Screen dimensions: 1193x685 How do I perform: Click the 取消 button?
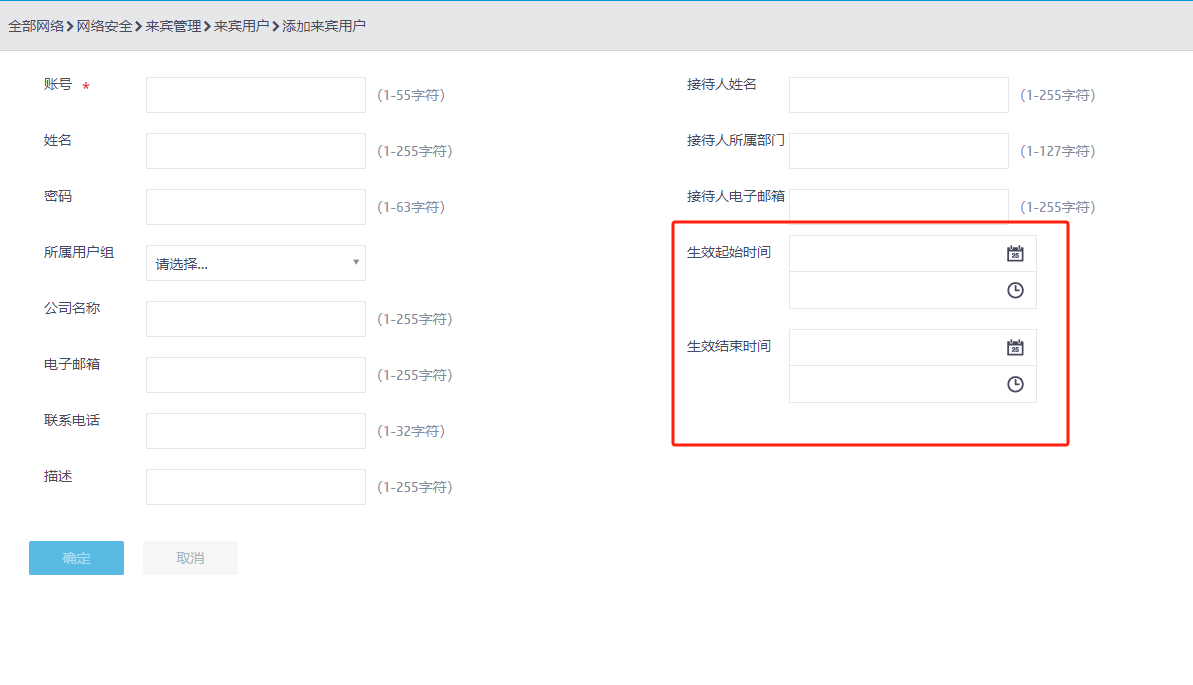click(190, 558)
